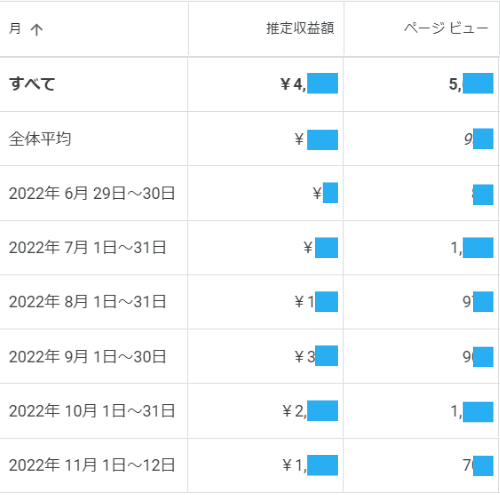The image size is (500, 495).
Task: Click November estimated earnings ¥1 cell
Action: (310, 465)
